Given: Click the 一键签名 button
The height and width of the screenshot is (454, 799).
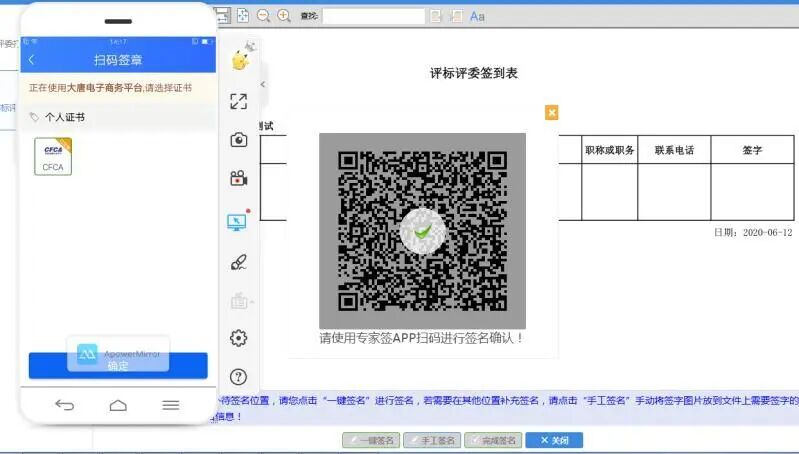Looking at the screenshot, I should [x=371, y=440].
